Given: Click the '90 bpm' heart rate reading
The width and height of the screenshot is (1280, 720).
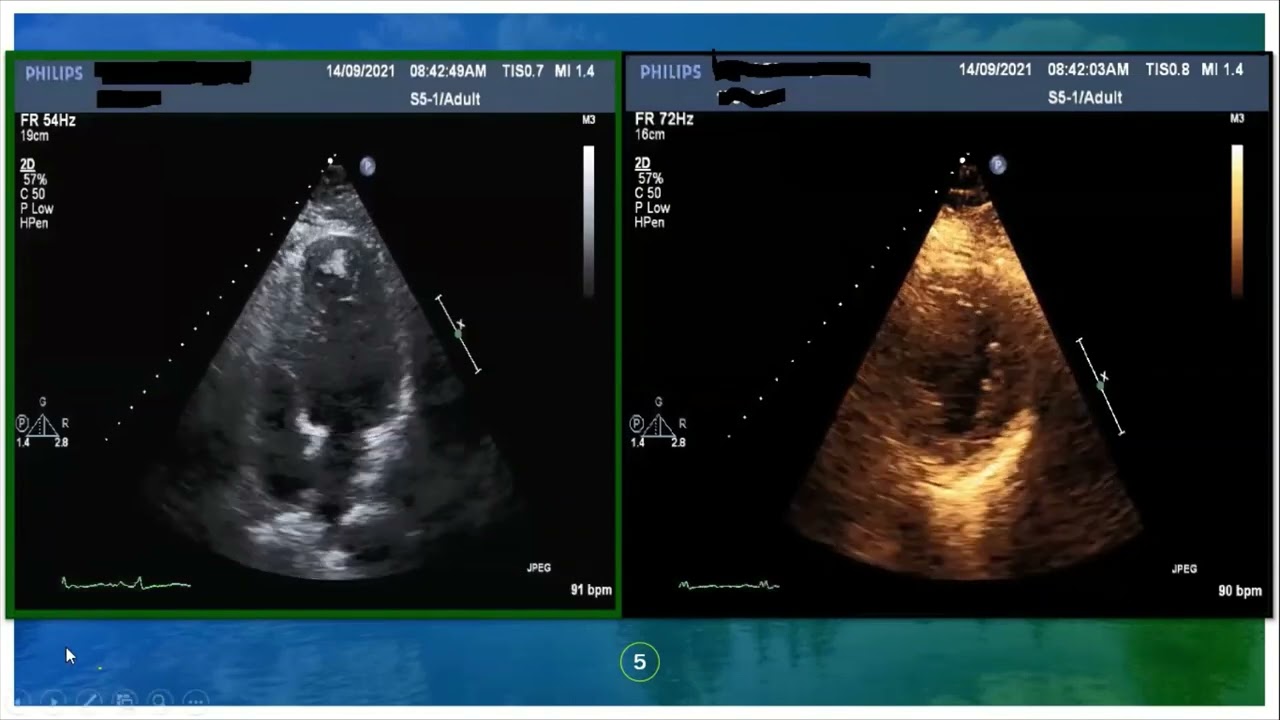Looking at the screenshot, I should 1240,591.
